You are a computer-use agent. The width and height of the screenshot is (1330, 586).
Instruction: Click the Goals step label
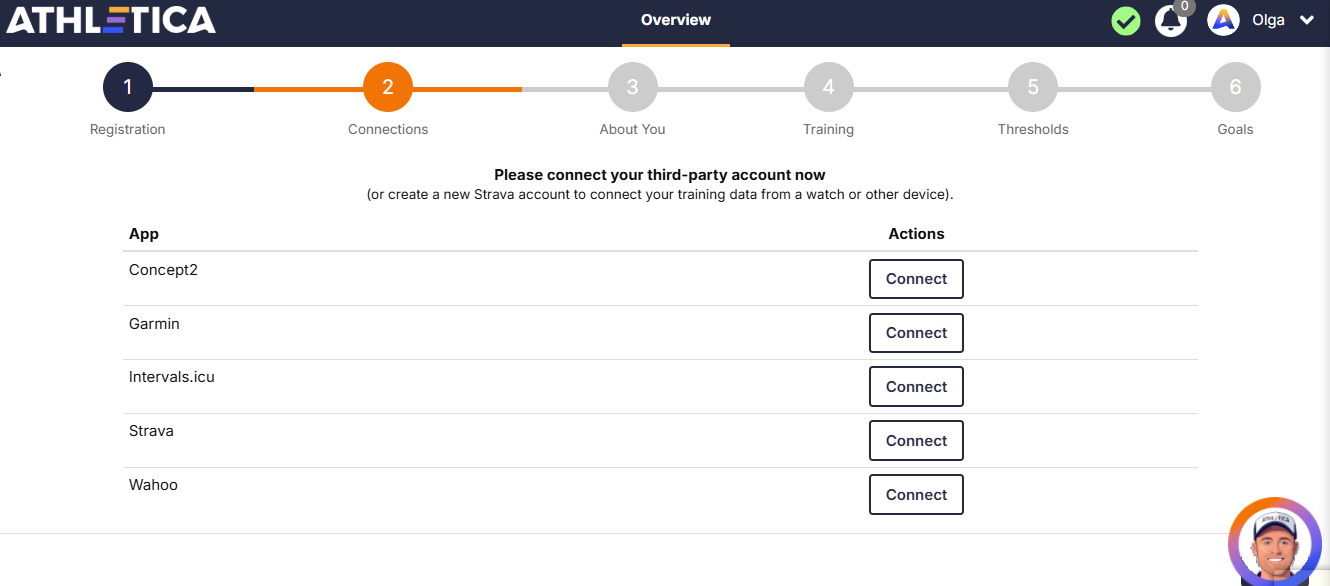[x=1235, y=129]
